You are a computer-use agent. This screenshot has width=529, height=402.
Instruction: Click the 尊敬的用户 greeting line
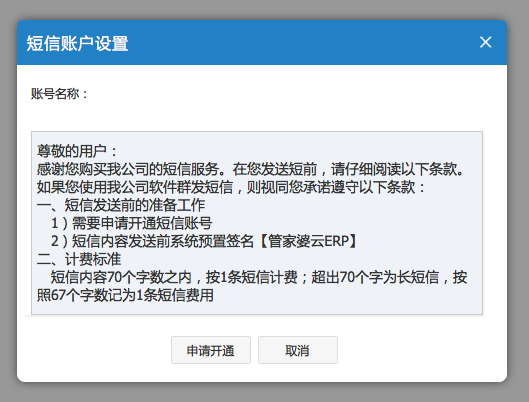(x=77, y=151)
